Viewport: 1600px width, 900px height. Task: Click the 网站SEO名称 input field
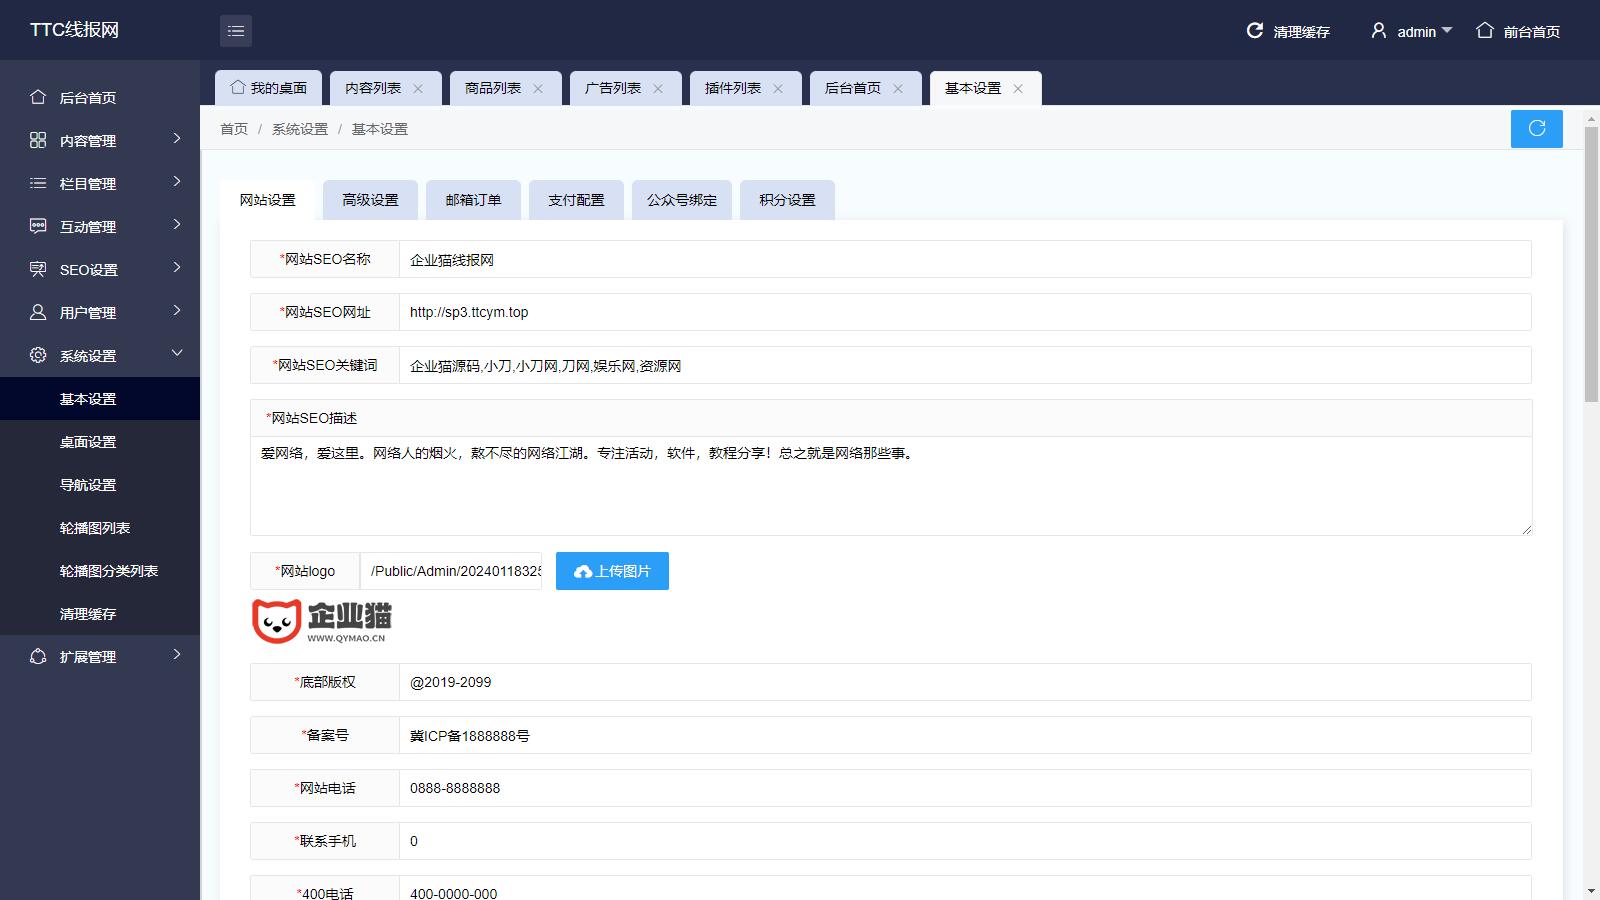pos(964,260)
